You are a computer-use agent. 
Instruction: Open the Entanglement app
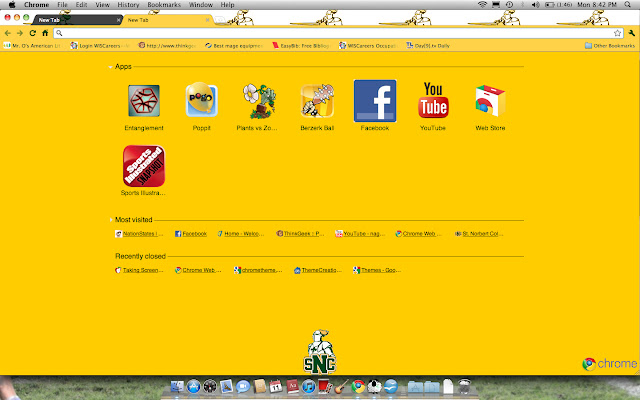(144, 101)
